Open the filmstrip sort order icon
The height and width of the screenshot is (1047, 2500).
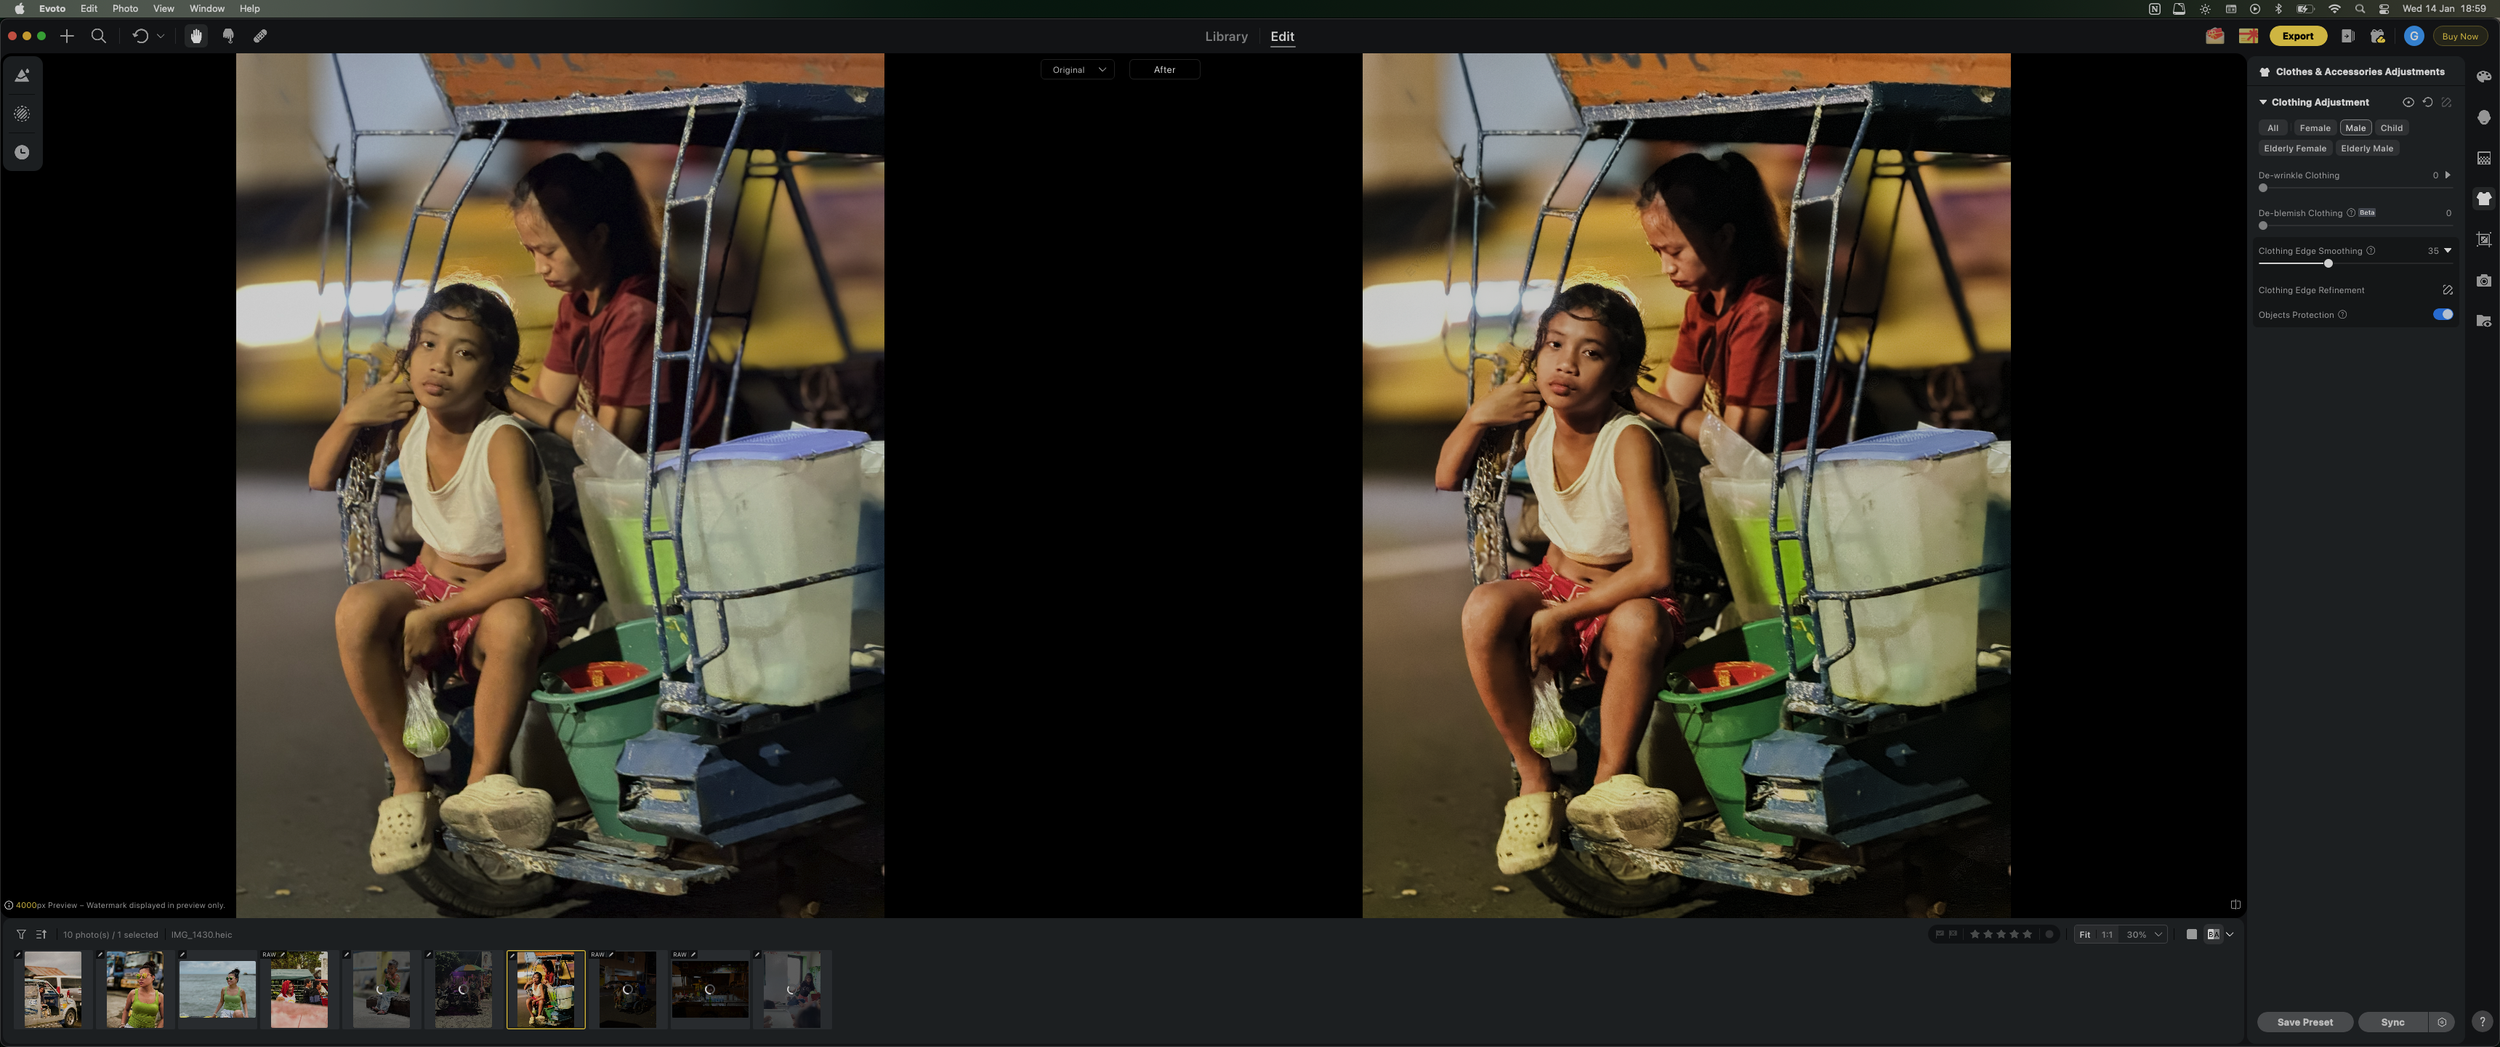(41, 935)
